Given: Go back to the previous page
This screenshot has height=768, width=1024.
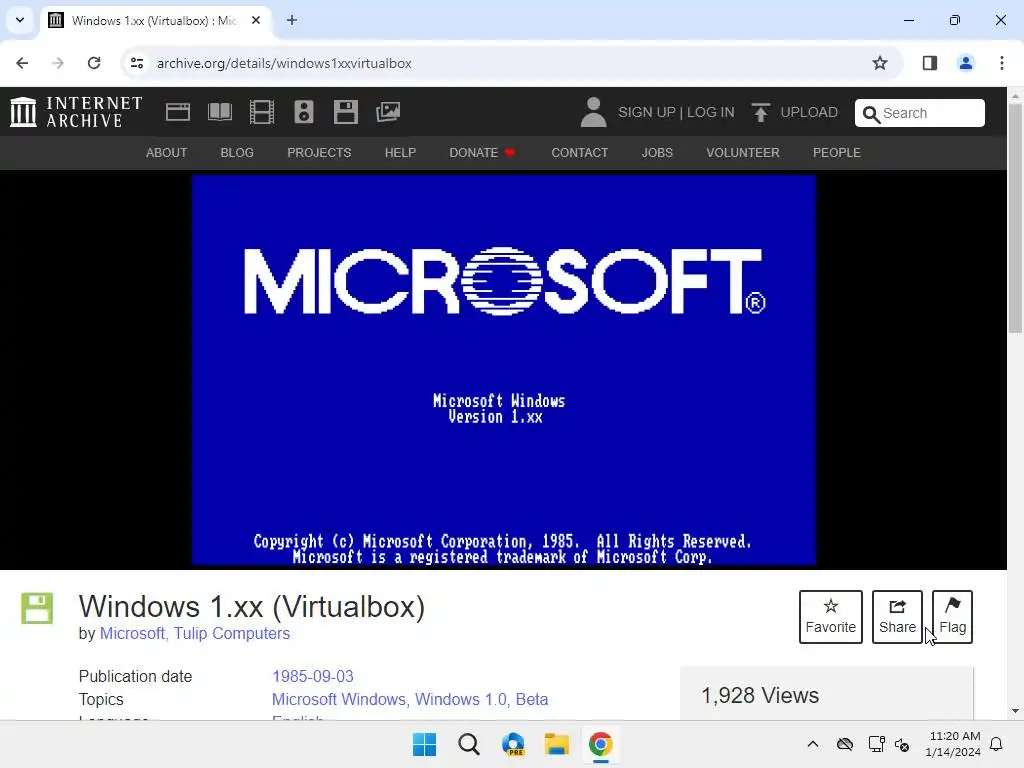Looking at the screenshot, I should 22,63.
